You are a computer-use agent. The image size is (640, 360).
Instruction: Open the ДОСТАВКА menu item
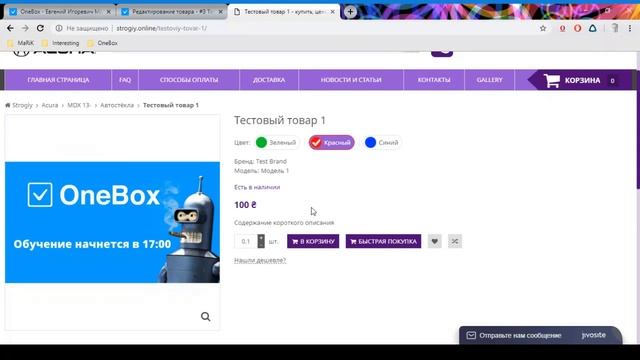(269, 80)
